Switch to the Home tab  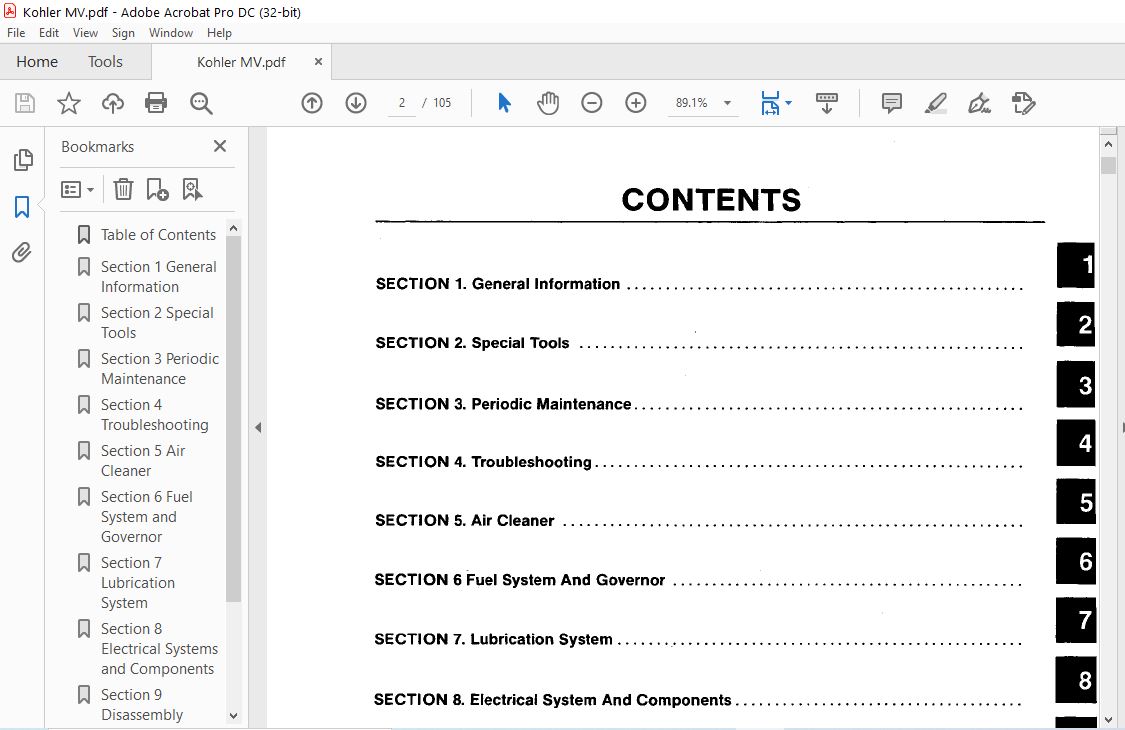pyautogui.click(x=37, y=62)
